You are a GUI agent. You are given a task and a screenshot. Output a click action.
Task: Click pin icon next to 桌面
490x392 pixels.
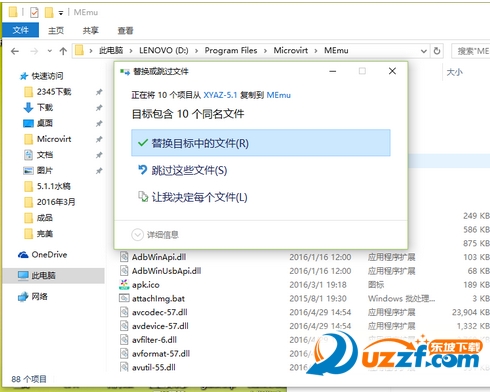click(x=99, y=123)
